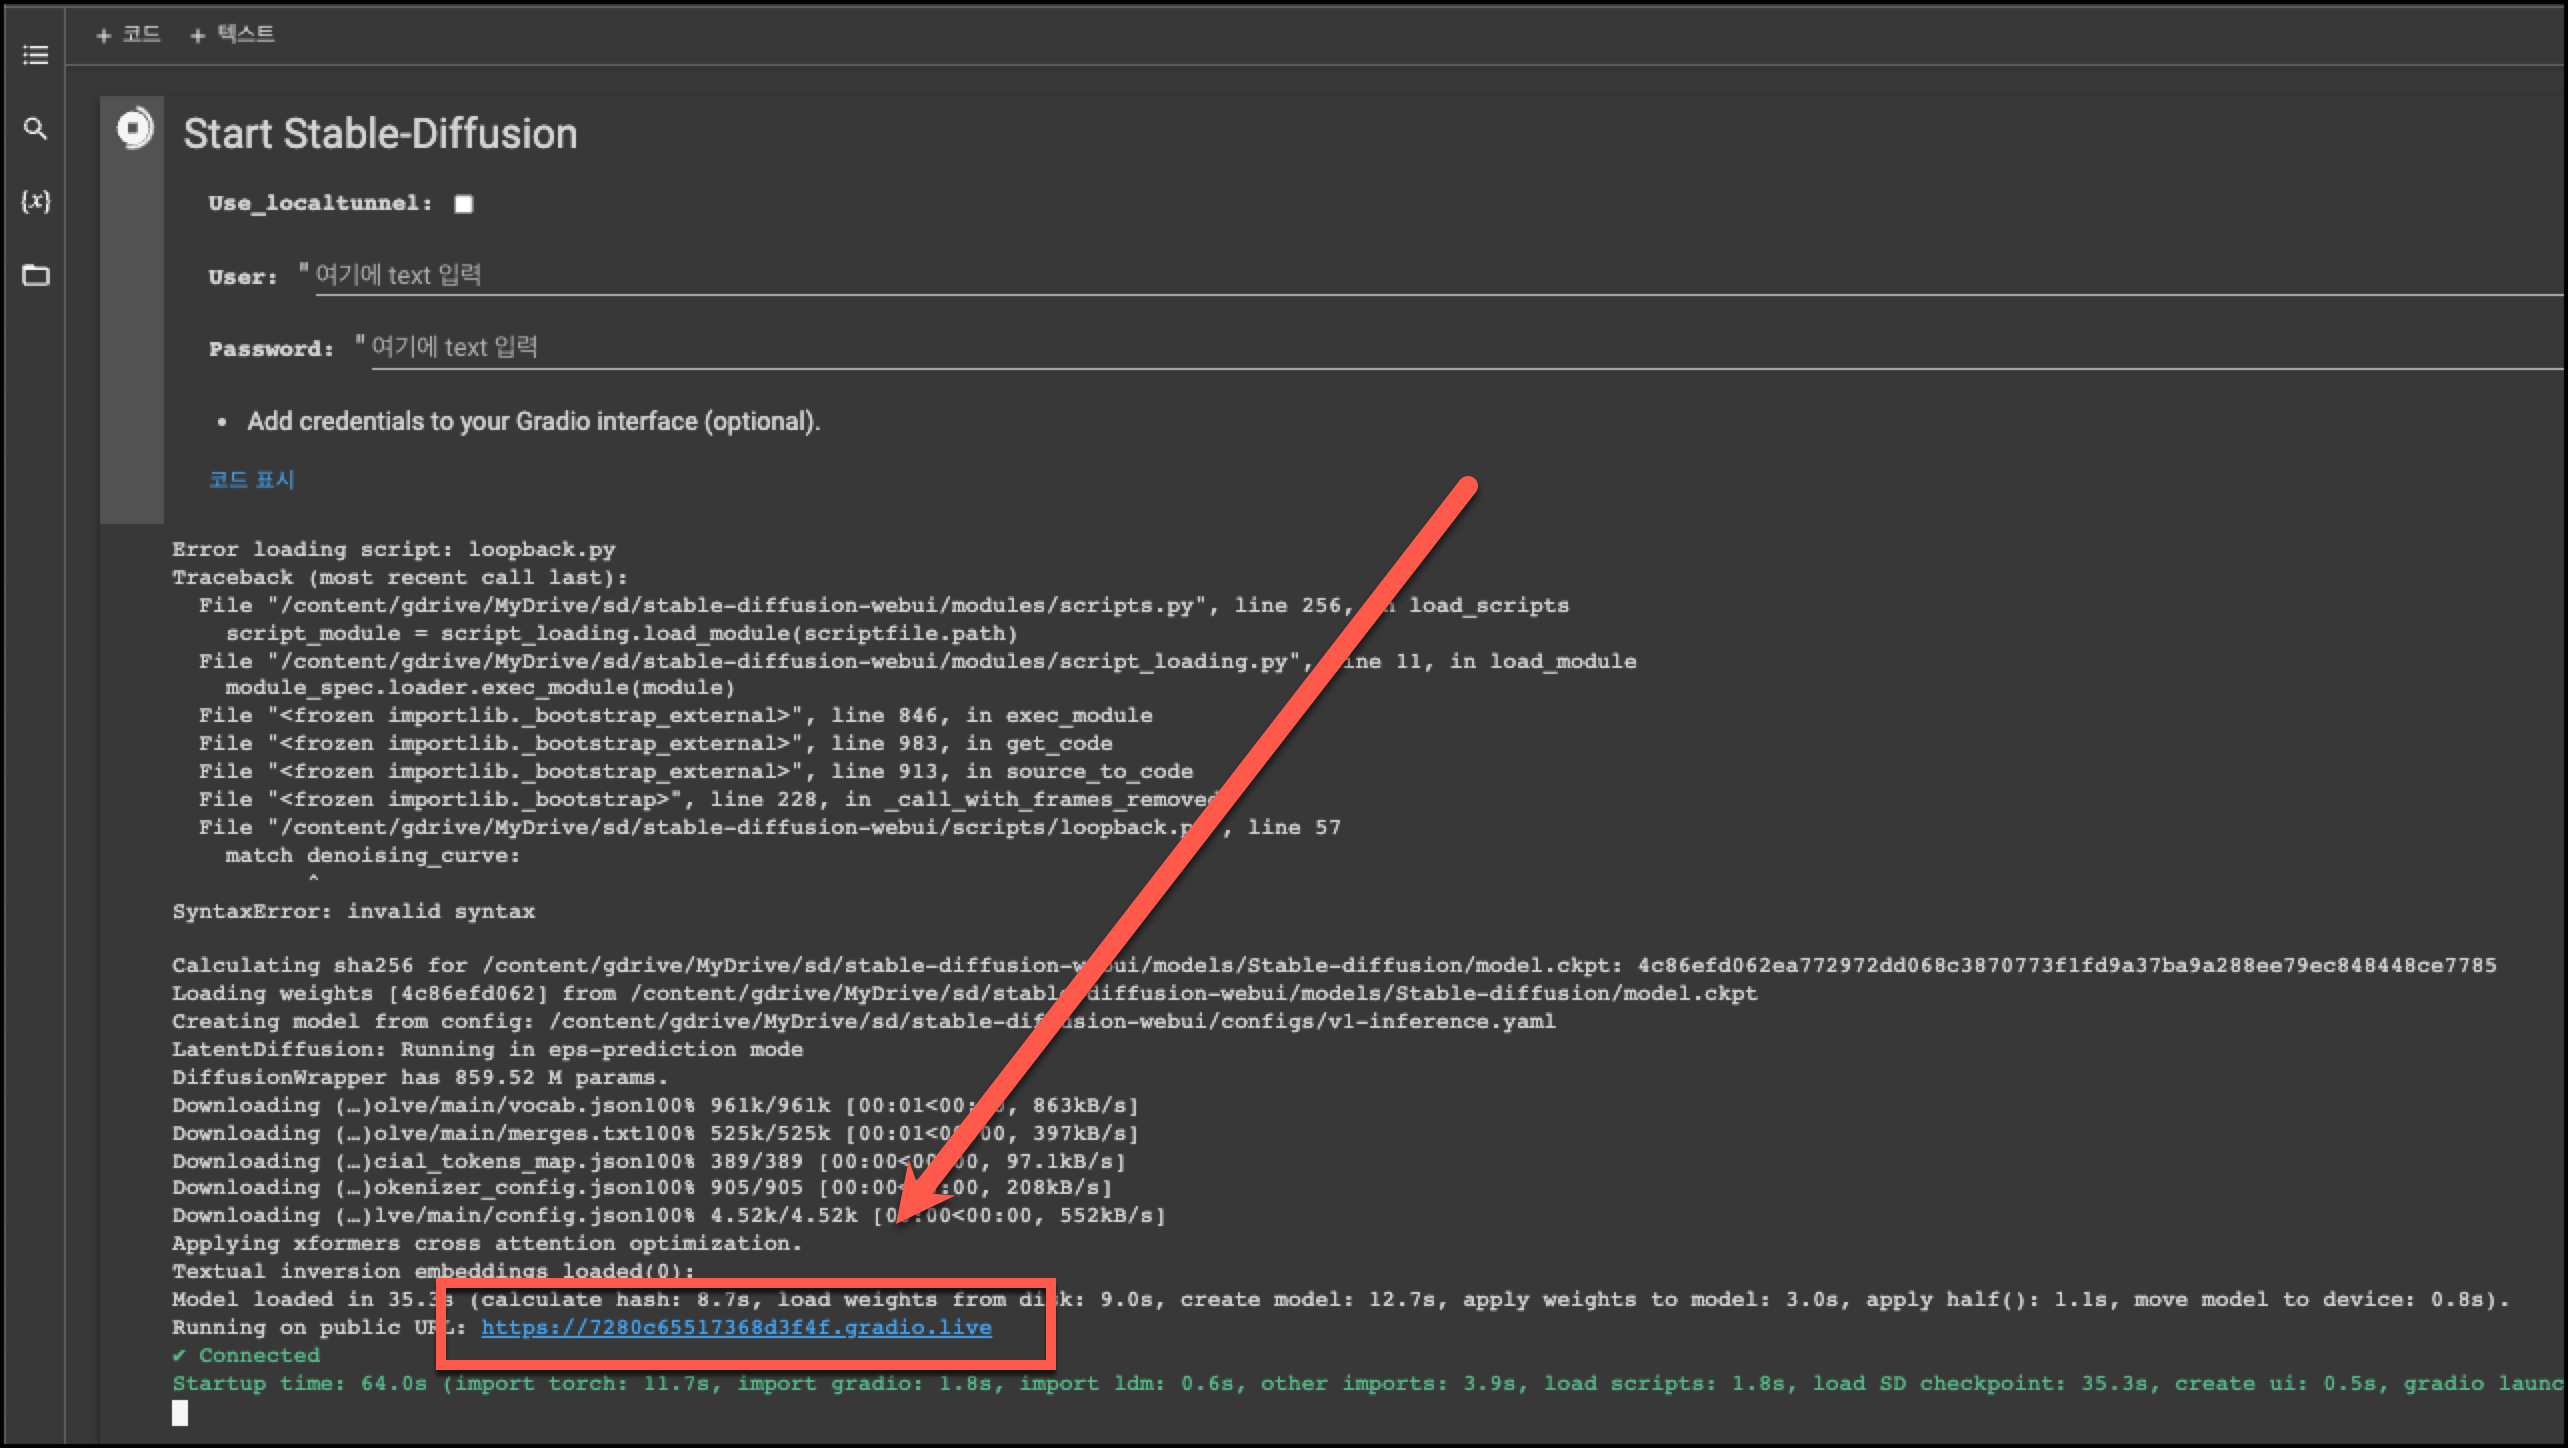Add a new text cell with + 텍스트
The image size is (2568, 1448).
(233, 35)
